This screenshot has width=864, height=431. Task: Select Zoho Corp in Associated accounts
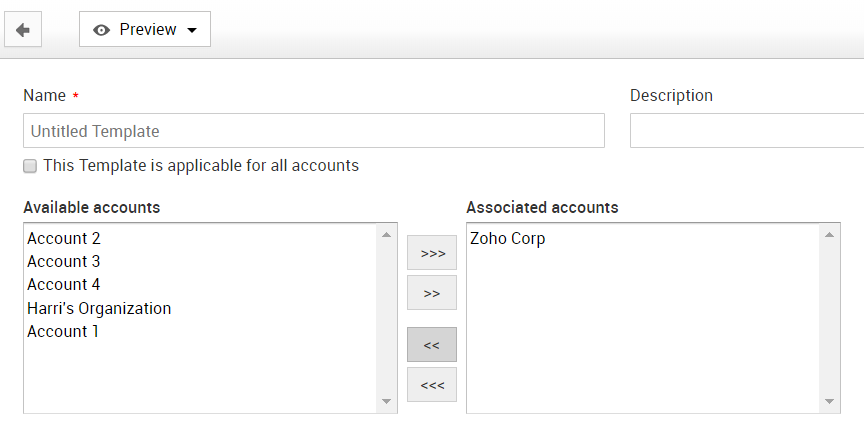click(x=508, y=239)
